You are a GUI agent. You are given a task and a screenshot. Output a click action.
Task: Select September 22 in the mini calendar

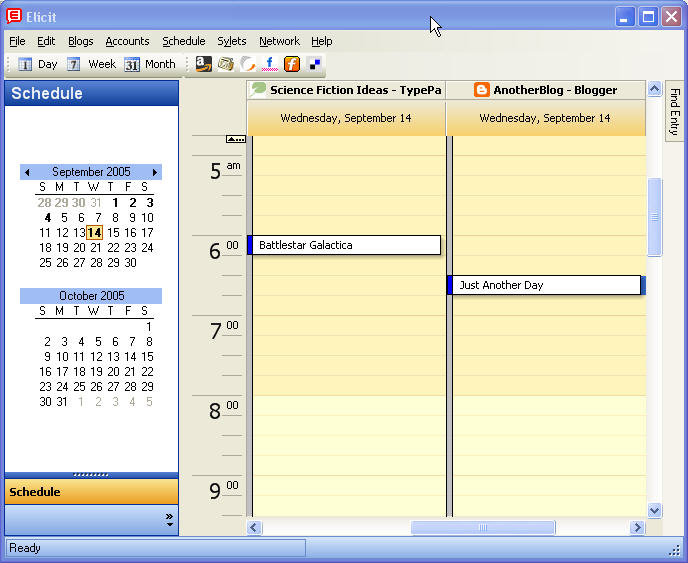113,248
